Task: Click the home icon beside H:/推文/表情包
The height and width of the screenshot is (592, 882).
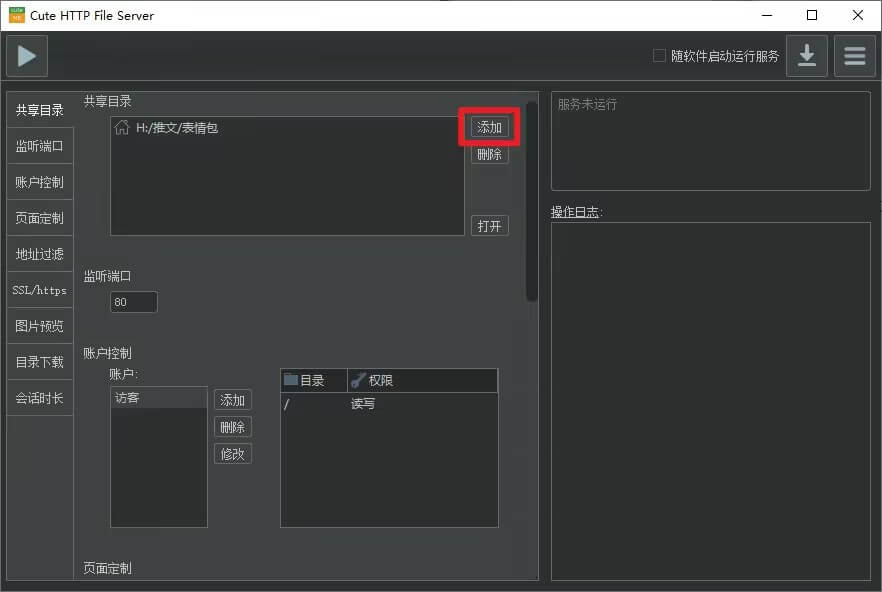Action: click(x=121, y=126)
